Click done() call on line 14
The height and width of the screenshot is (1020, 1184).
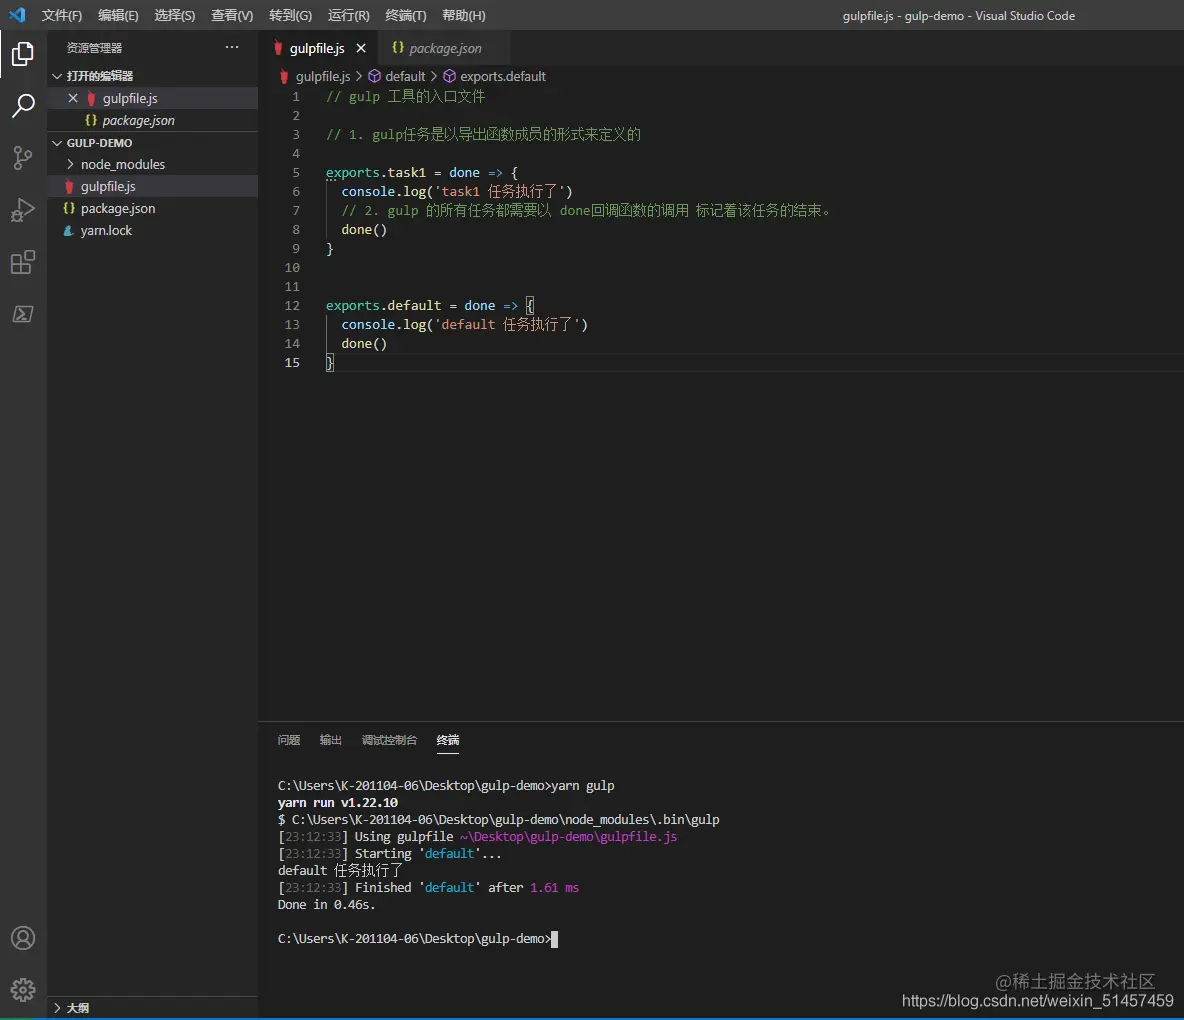click(364, 343)
